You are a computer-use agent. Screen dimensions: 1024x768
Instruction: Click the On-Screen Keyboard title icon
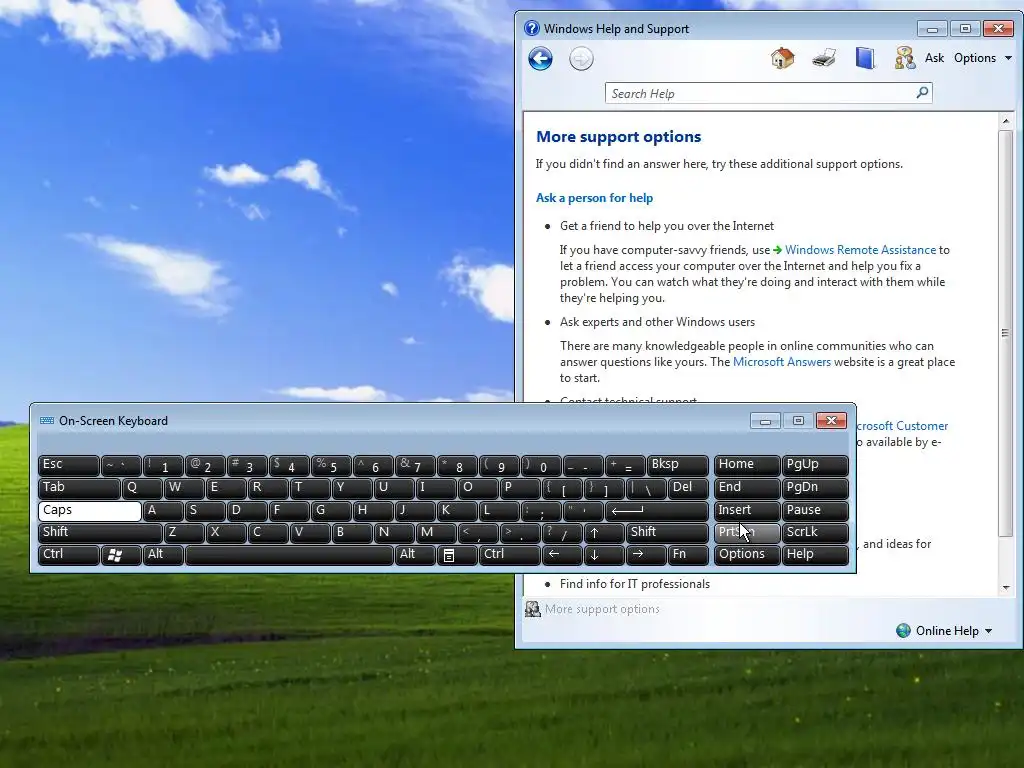click(x=46, y=421)
